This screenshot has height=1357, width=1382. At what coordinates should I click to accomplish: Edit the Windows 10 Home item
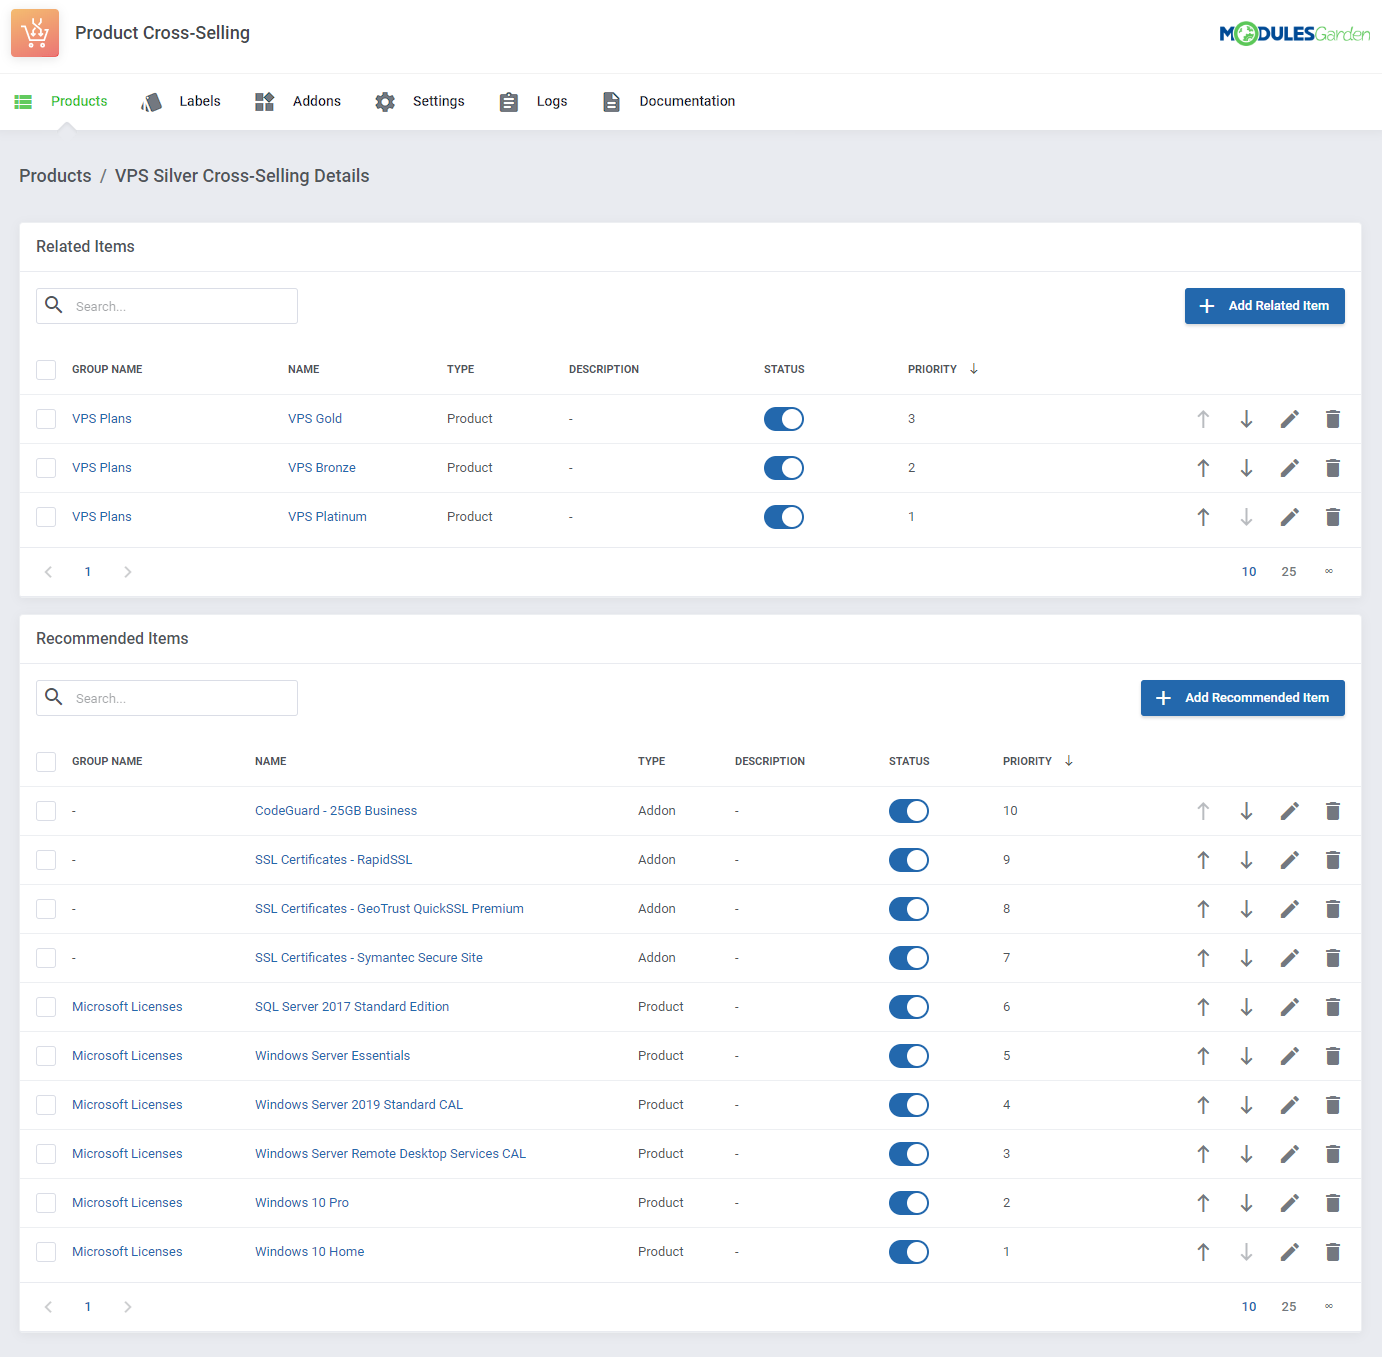pos(1290,1252)
